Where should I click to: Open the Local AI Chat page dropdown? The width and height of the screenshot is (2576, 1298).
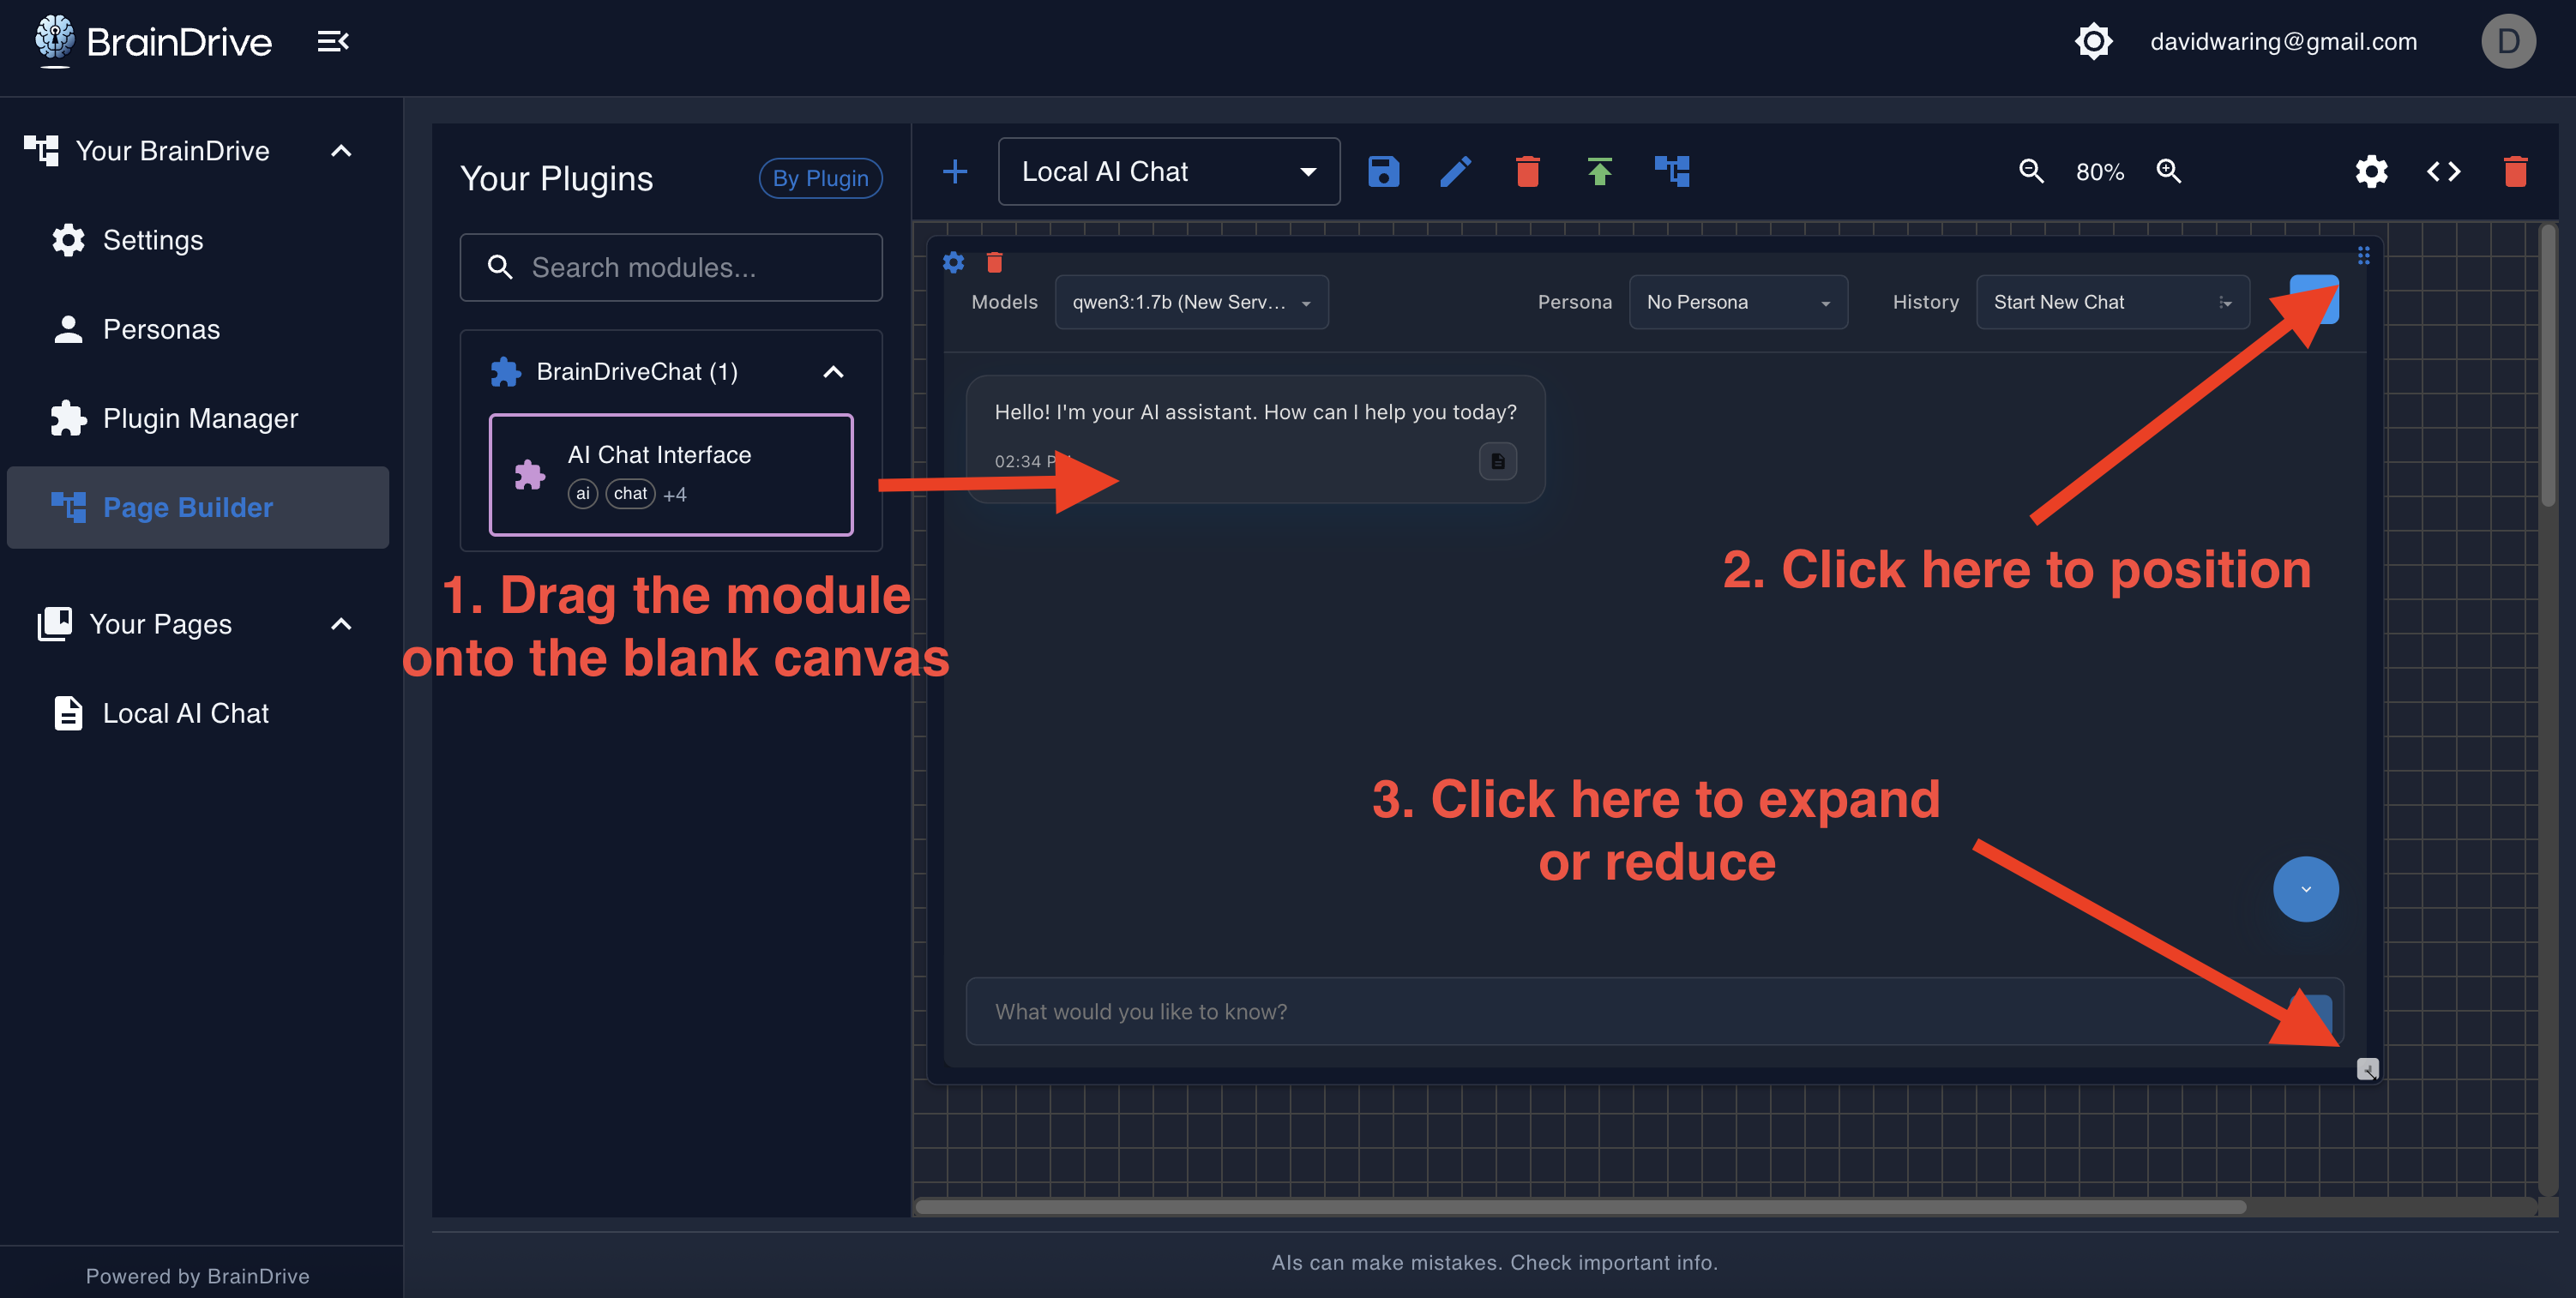(1168, 172)
